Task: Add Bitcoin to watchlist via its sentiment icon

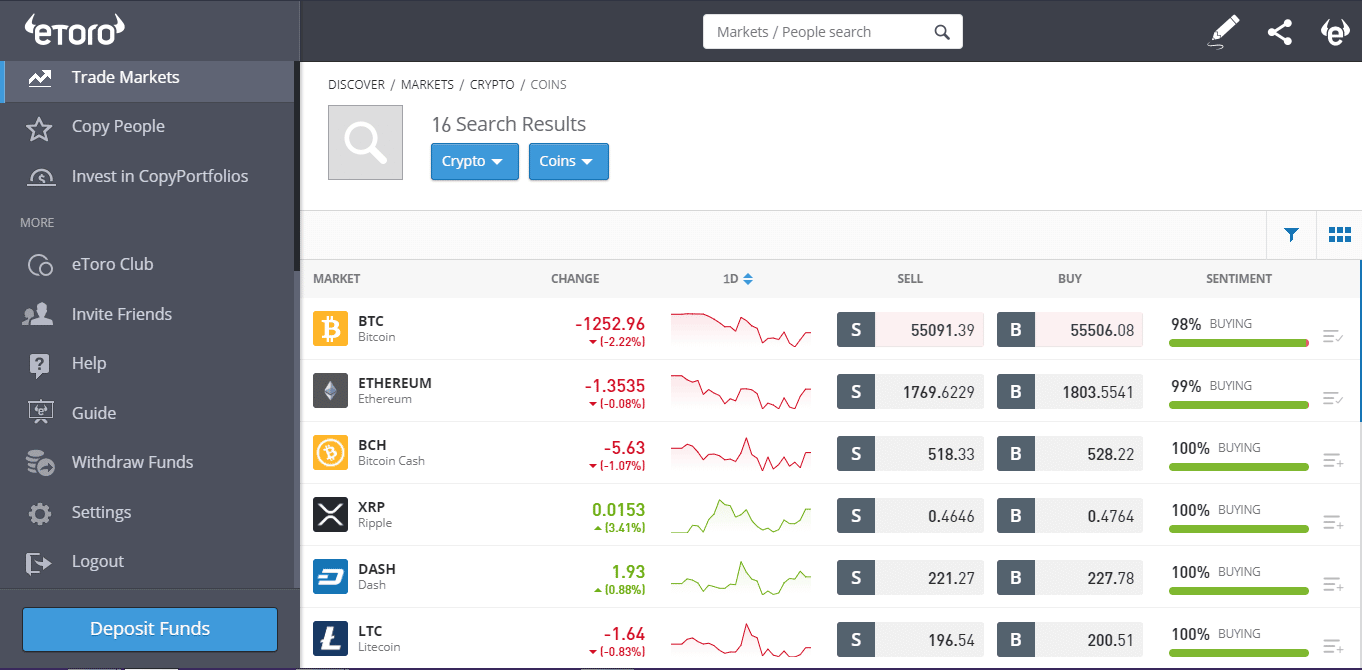Action: [1332, 336]
